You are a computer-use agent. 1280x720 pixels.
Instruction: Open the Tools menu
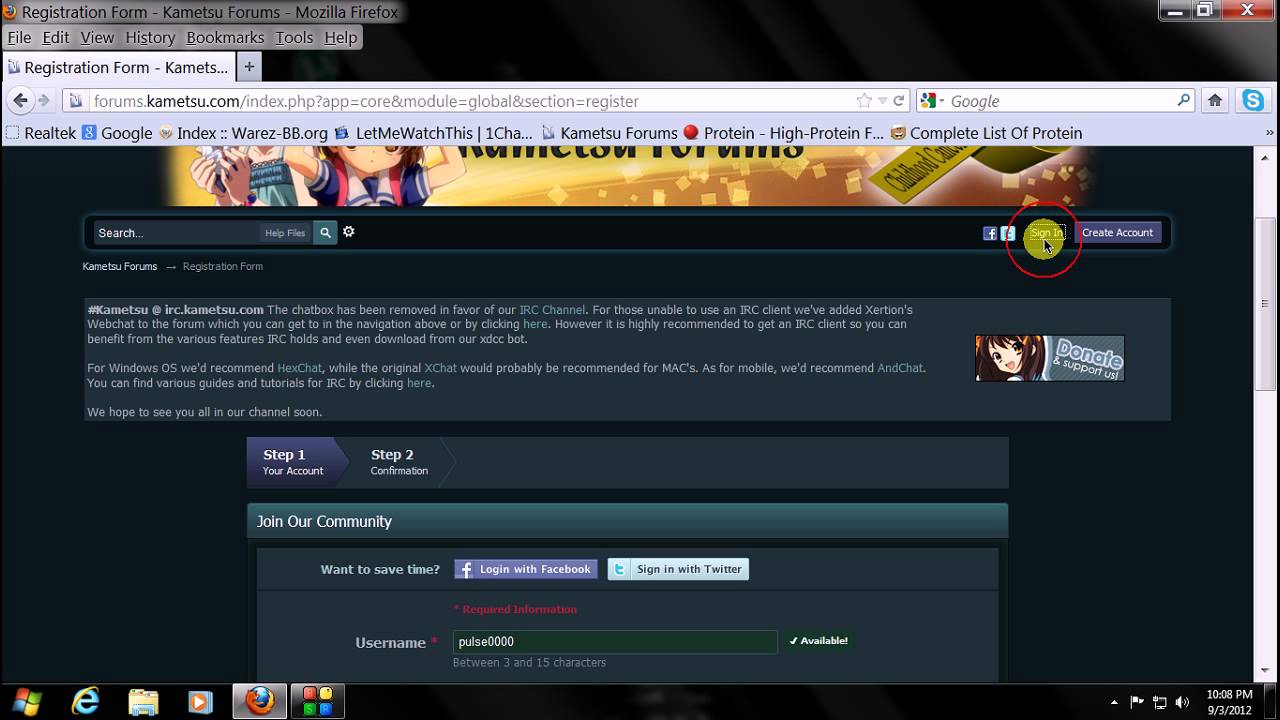(294, 37)
